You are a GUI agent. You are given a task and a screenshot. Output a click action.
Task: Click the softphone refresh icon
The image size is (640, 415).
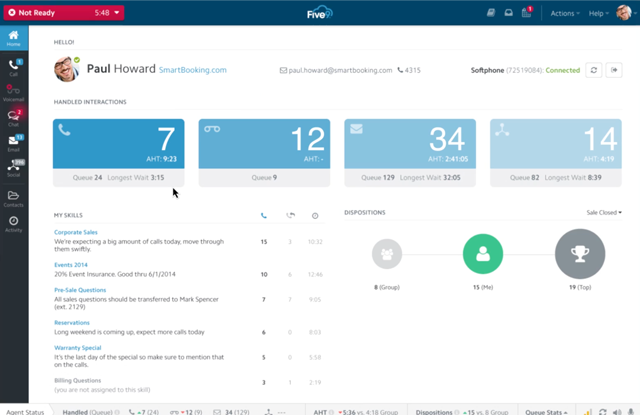[594, 70]
